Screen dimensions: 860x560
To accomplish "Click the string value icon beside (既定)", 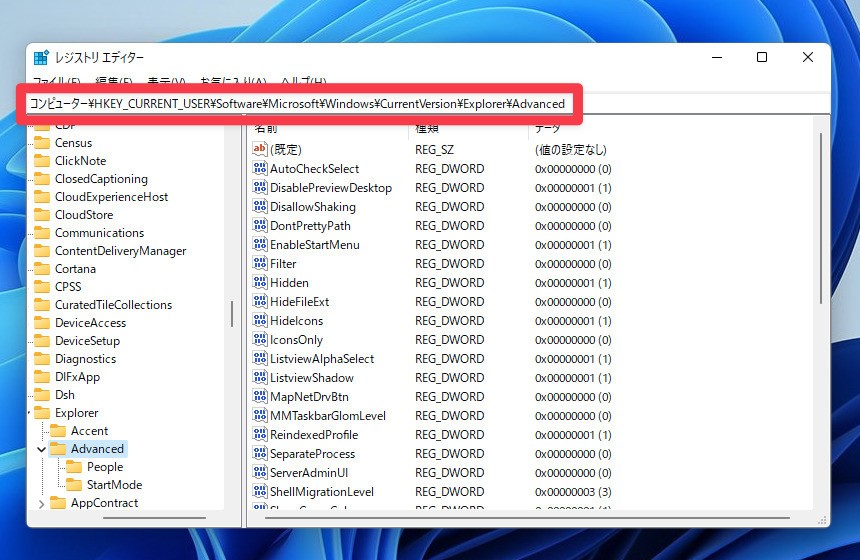I will [259, 149].
